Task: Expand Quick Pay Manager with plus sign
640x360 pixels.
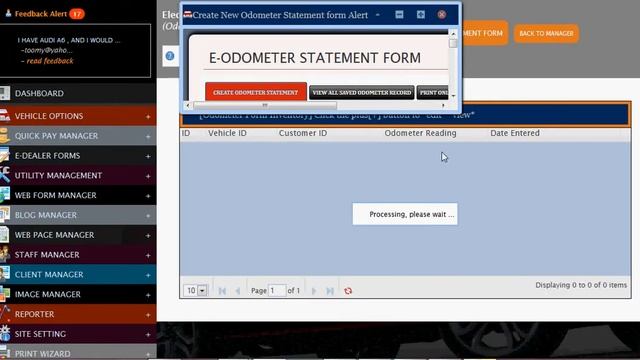Action: [x=148, y=136]
